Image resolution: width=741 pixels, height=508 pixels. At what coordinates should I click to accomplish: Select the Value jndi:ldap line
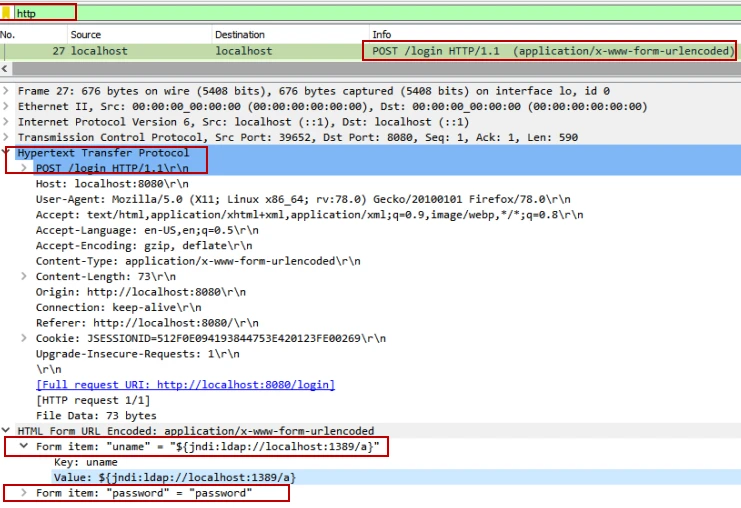(174, 478)
